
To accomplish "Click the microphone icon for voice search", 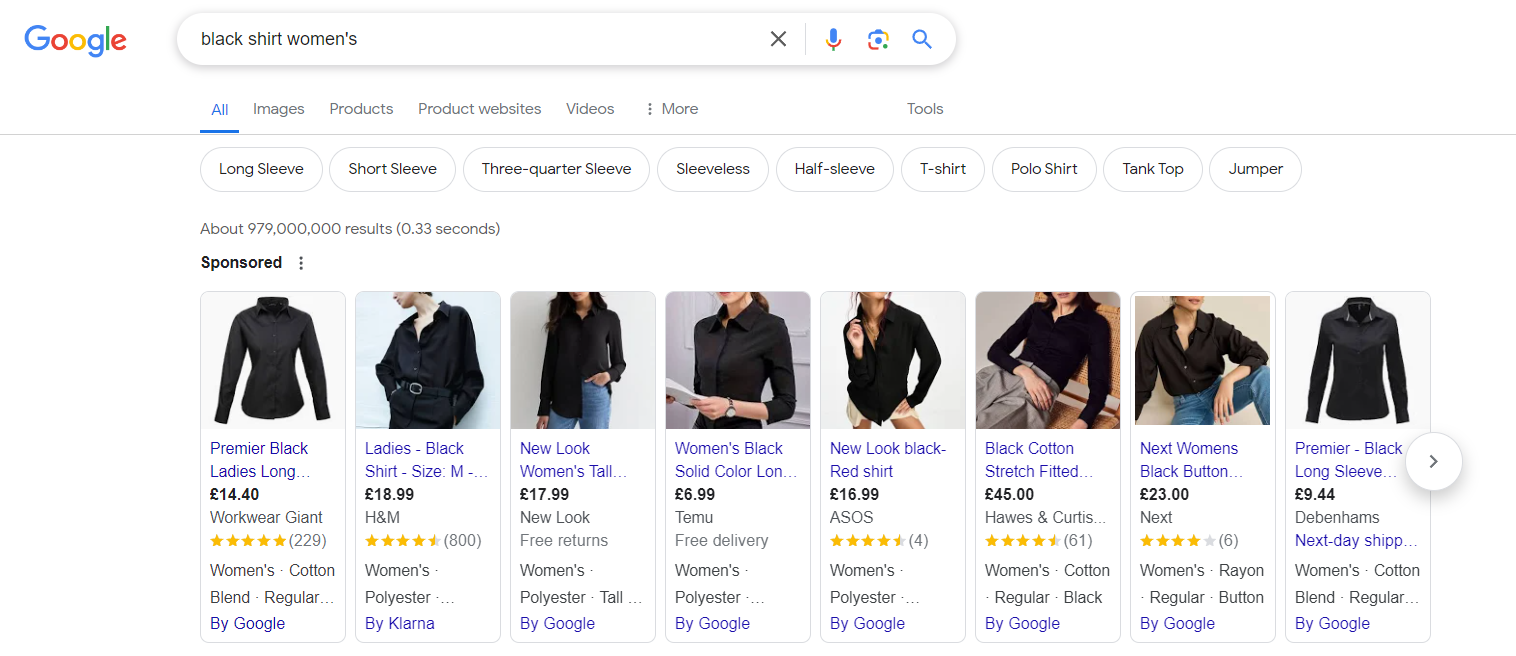I will (833, 38).
